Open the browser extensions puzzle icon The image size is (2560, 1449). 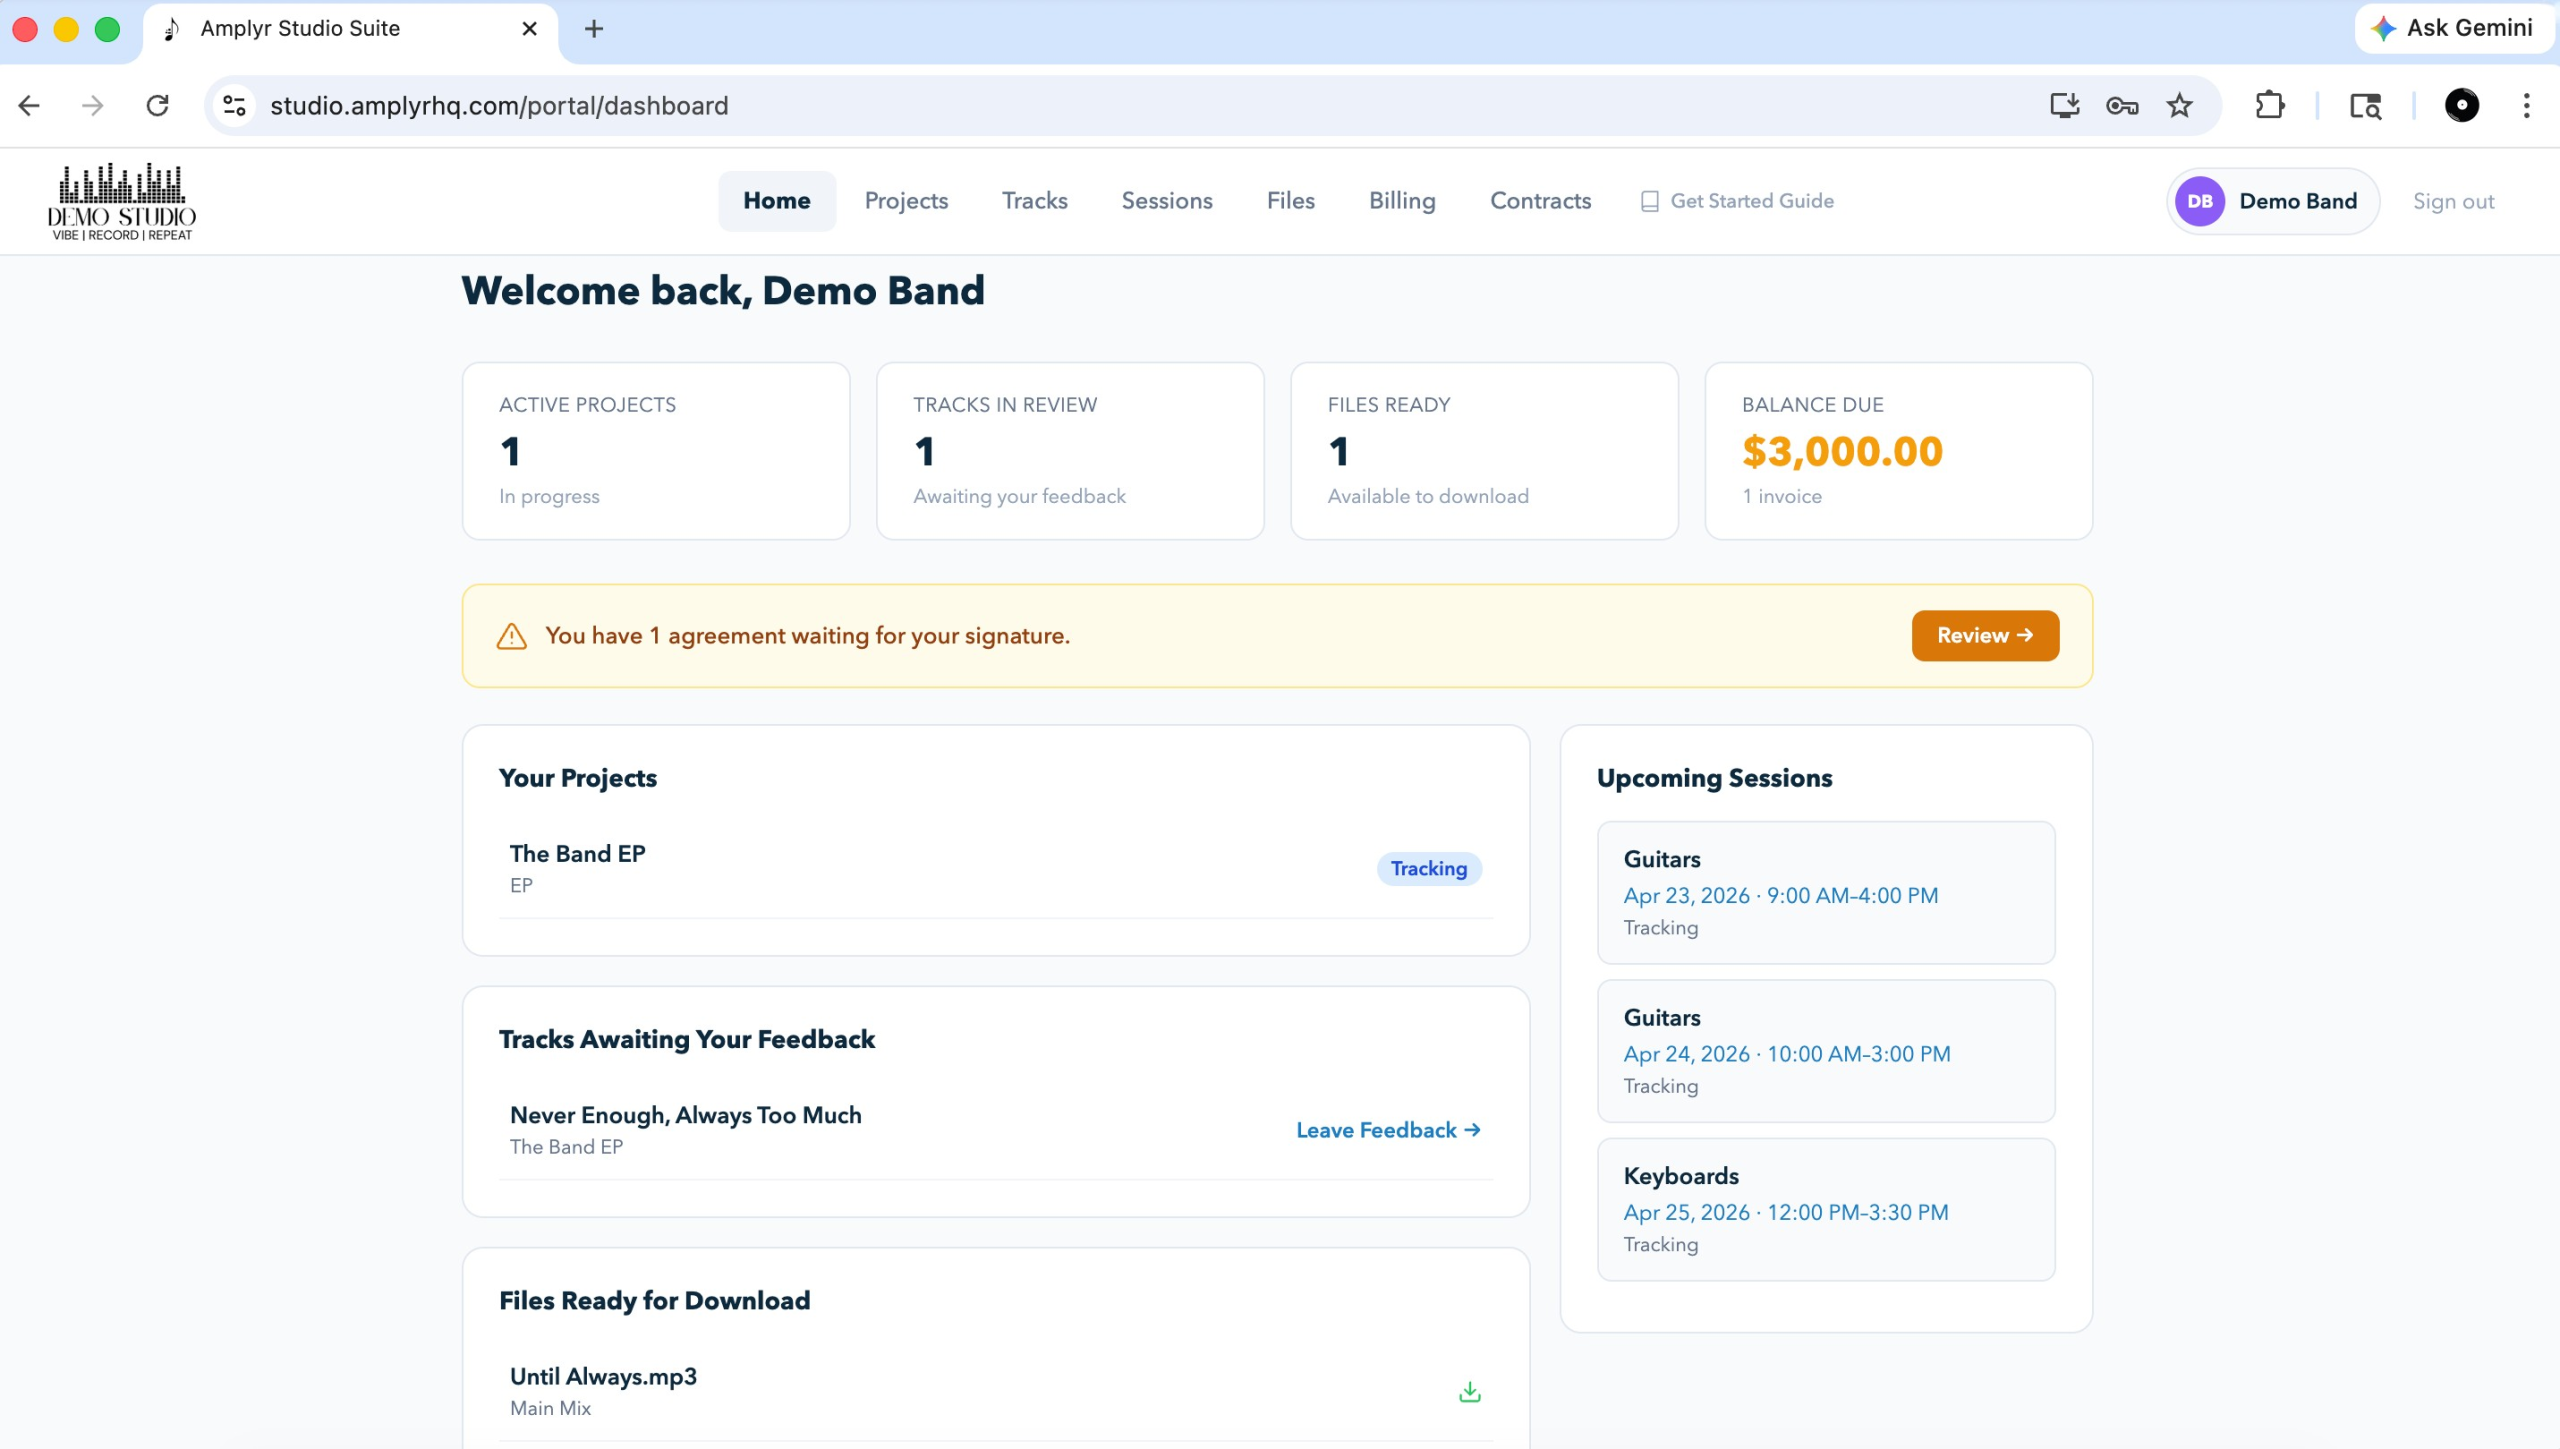[x=2268, y=105]
